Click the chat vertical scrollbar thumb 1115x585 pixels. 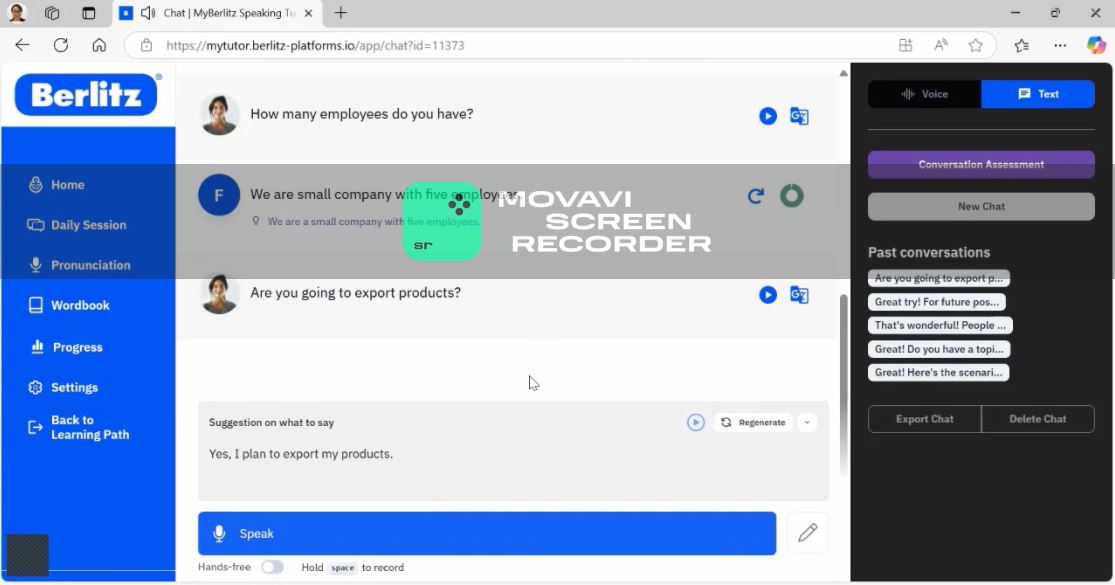click(x=844, y=384)
